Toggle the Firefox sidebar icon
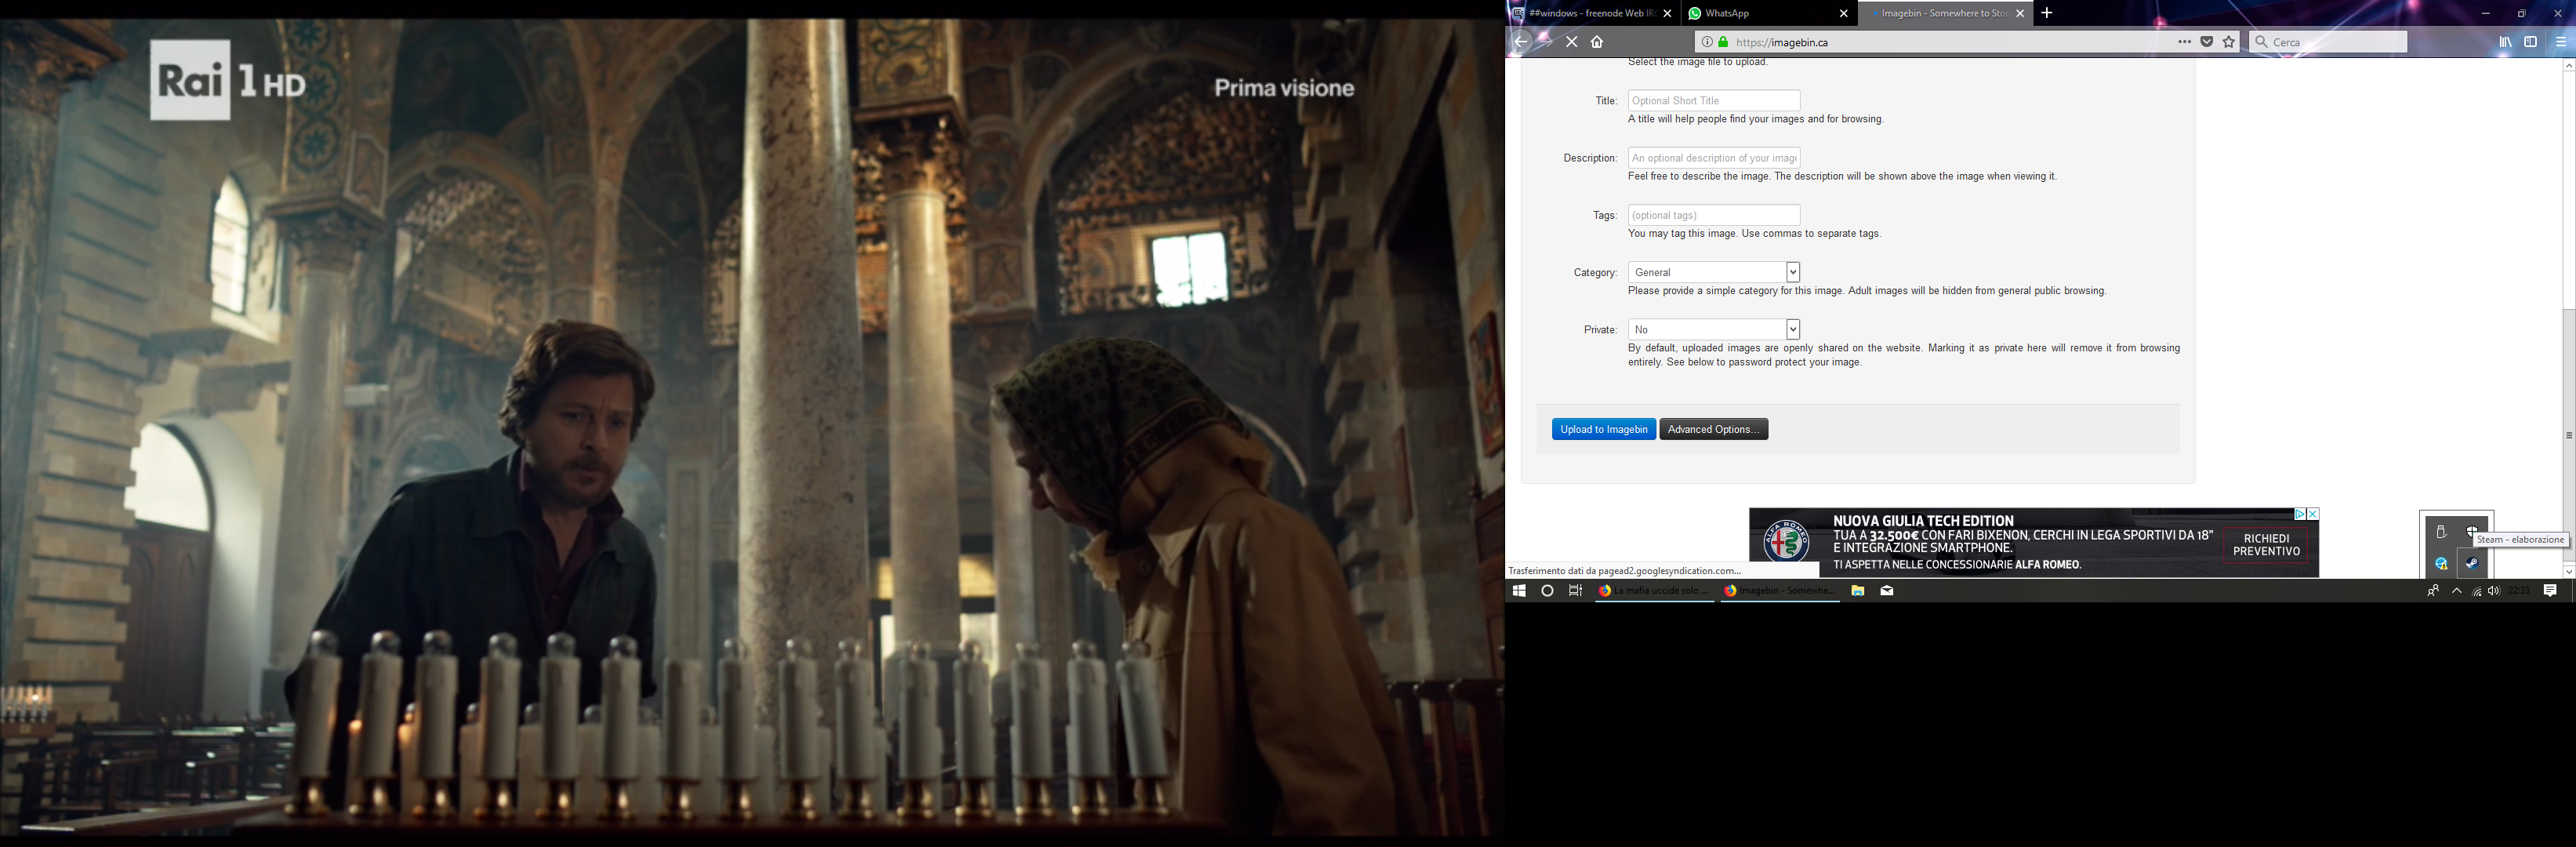 (2531, 42)
